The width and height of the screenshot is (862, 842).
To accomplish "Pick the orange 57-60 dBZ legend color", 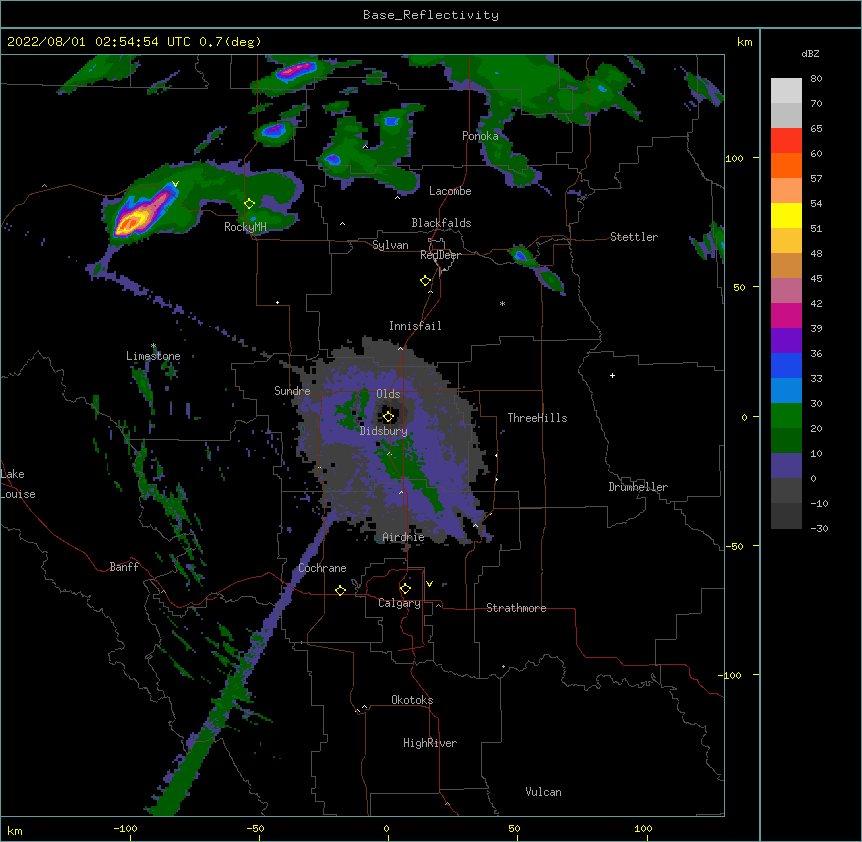I will click(786, 165).
